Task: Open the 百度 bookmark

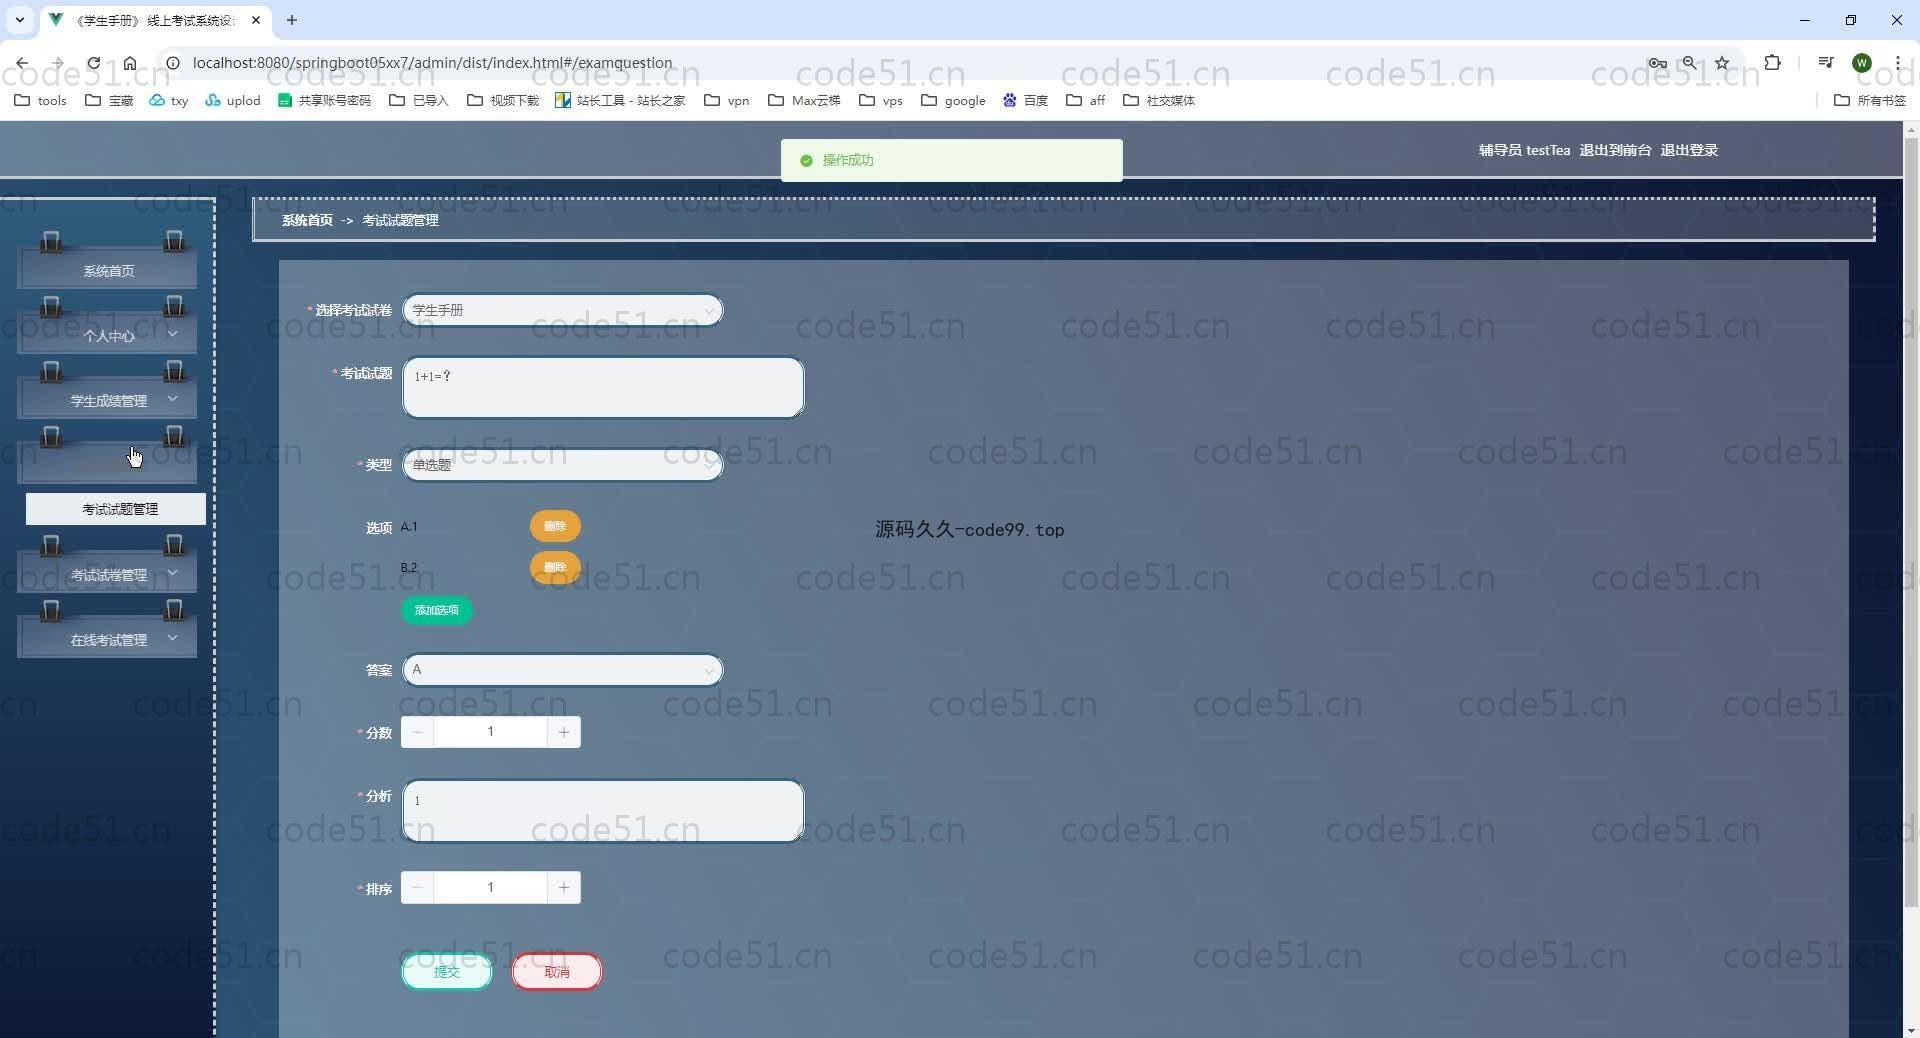Action: pos(1025,100)
